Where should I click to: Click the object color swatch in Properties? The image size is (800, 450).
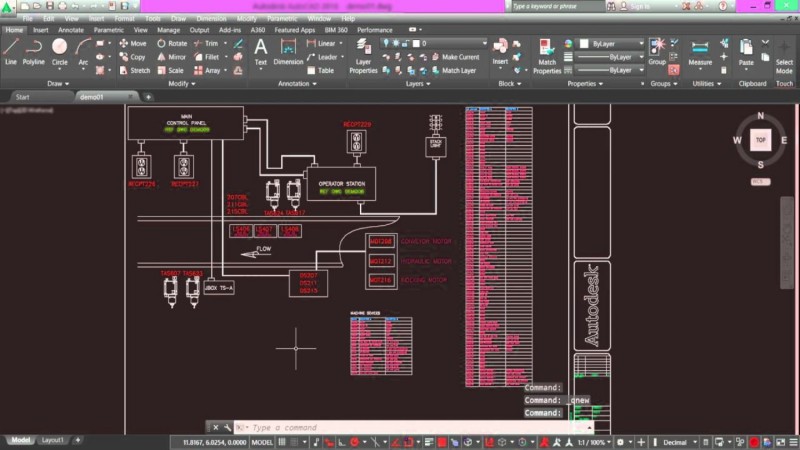pyautogui.click(x=584, y=44)
